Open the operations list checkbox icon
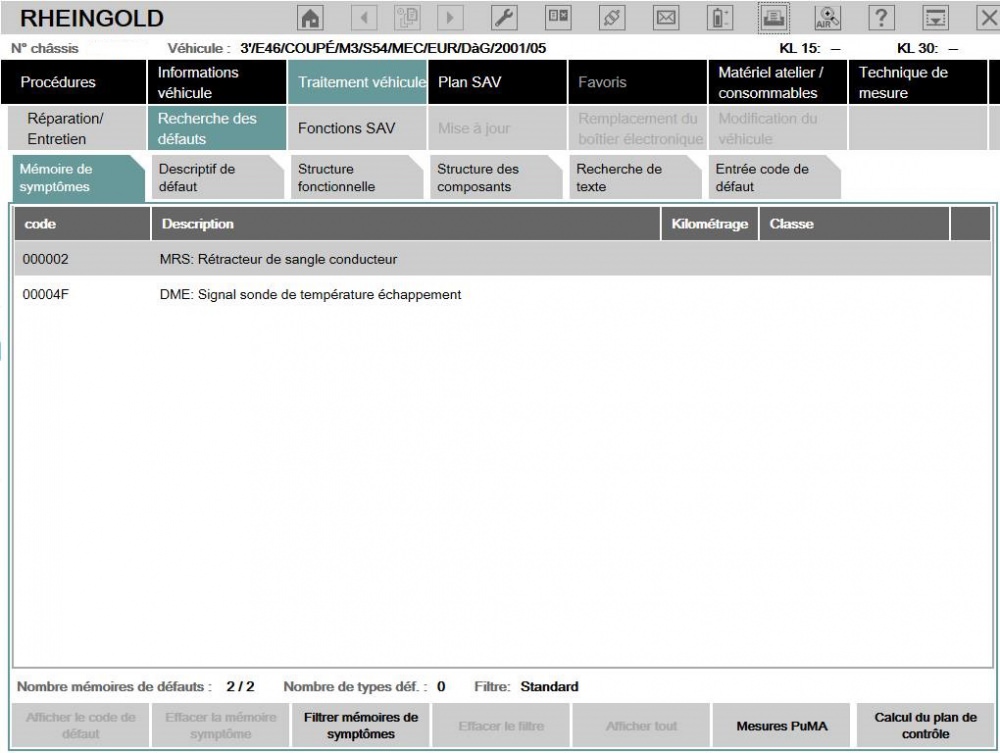Screen dimensions: 1000x753 coord(558,17)
